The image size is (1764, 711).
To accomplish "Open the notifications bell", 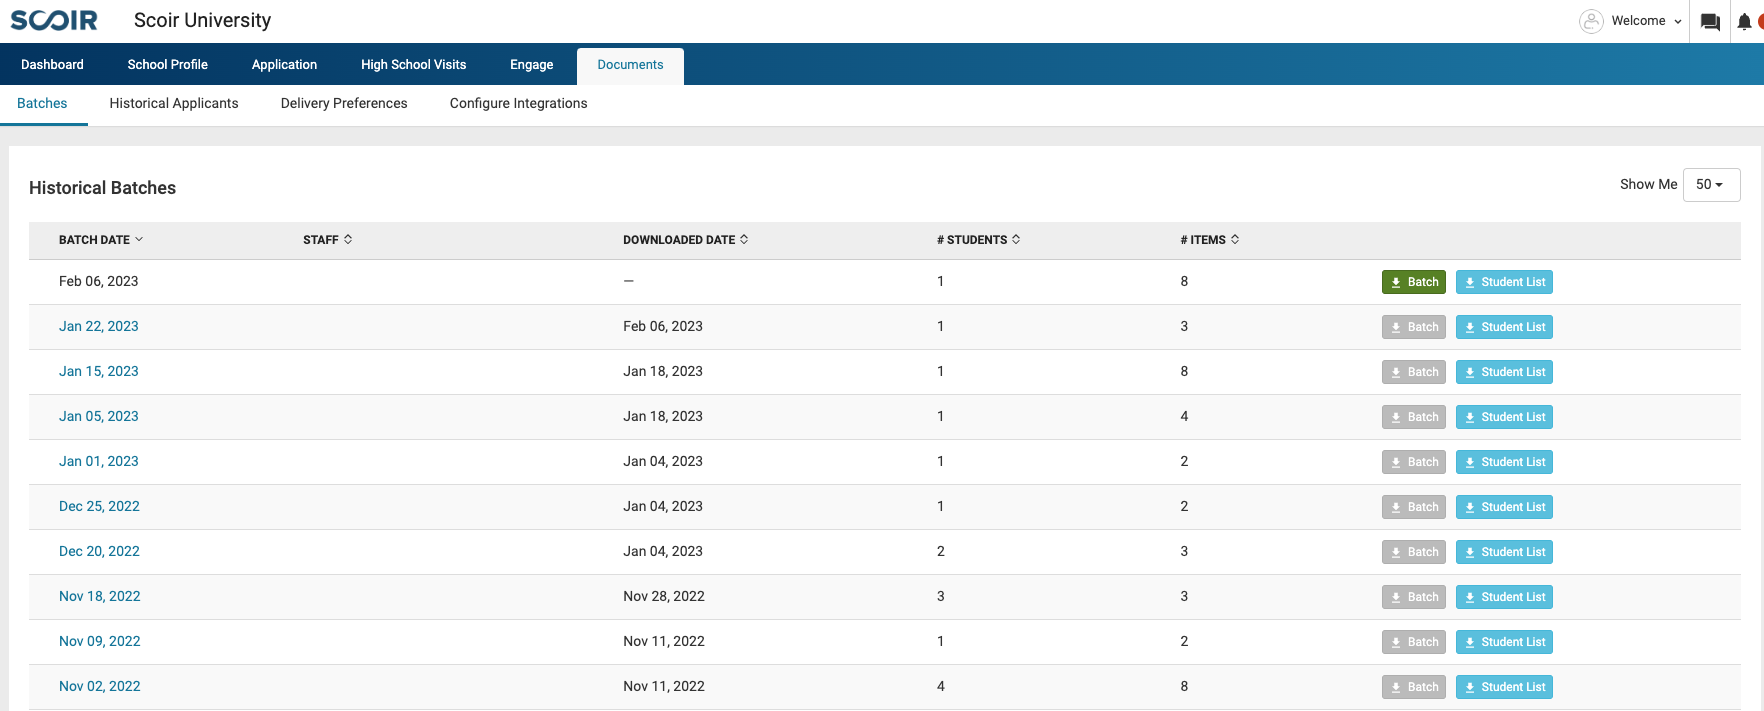I will [1744, 22].
